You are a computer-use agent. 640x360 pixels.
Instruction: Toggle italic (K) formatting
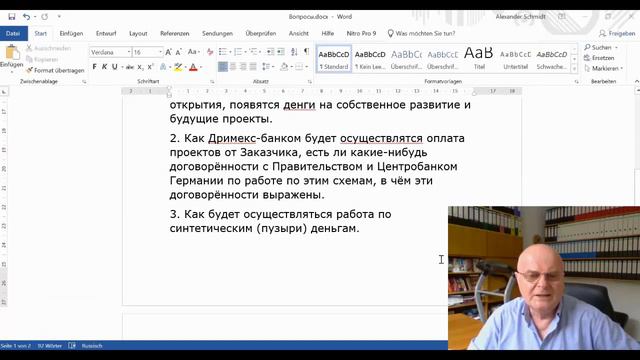tap(104, 67)
